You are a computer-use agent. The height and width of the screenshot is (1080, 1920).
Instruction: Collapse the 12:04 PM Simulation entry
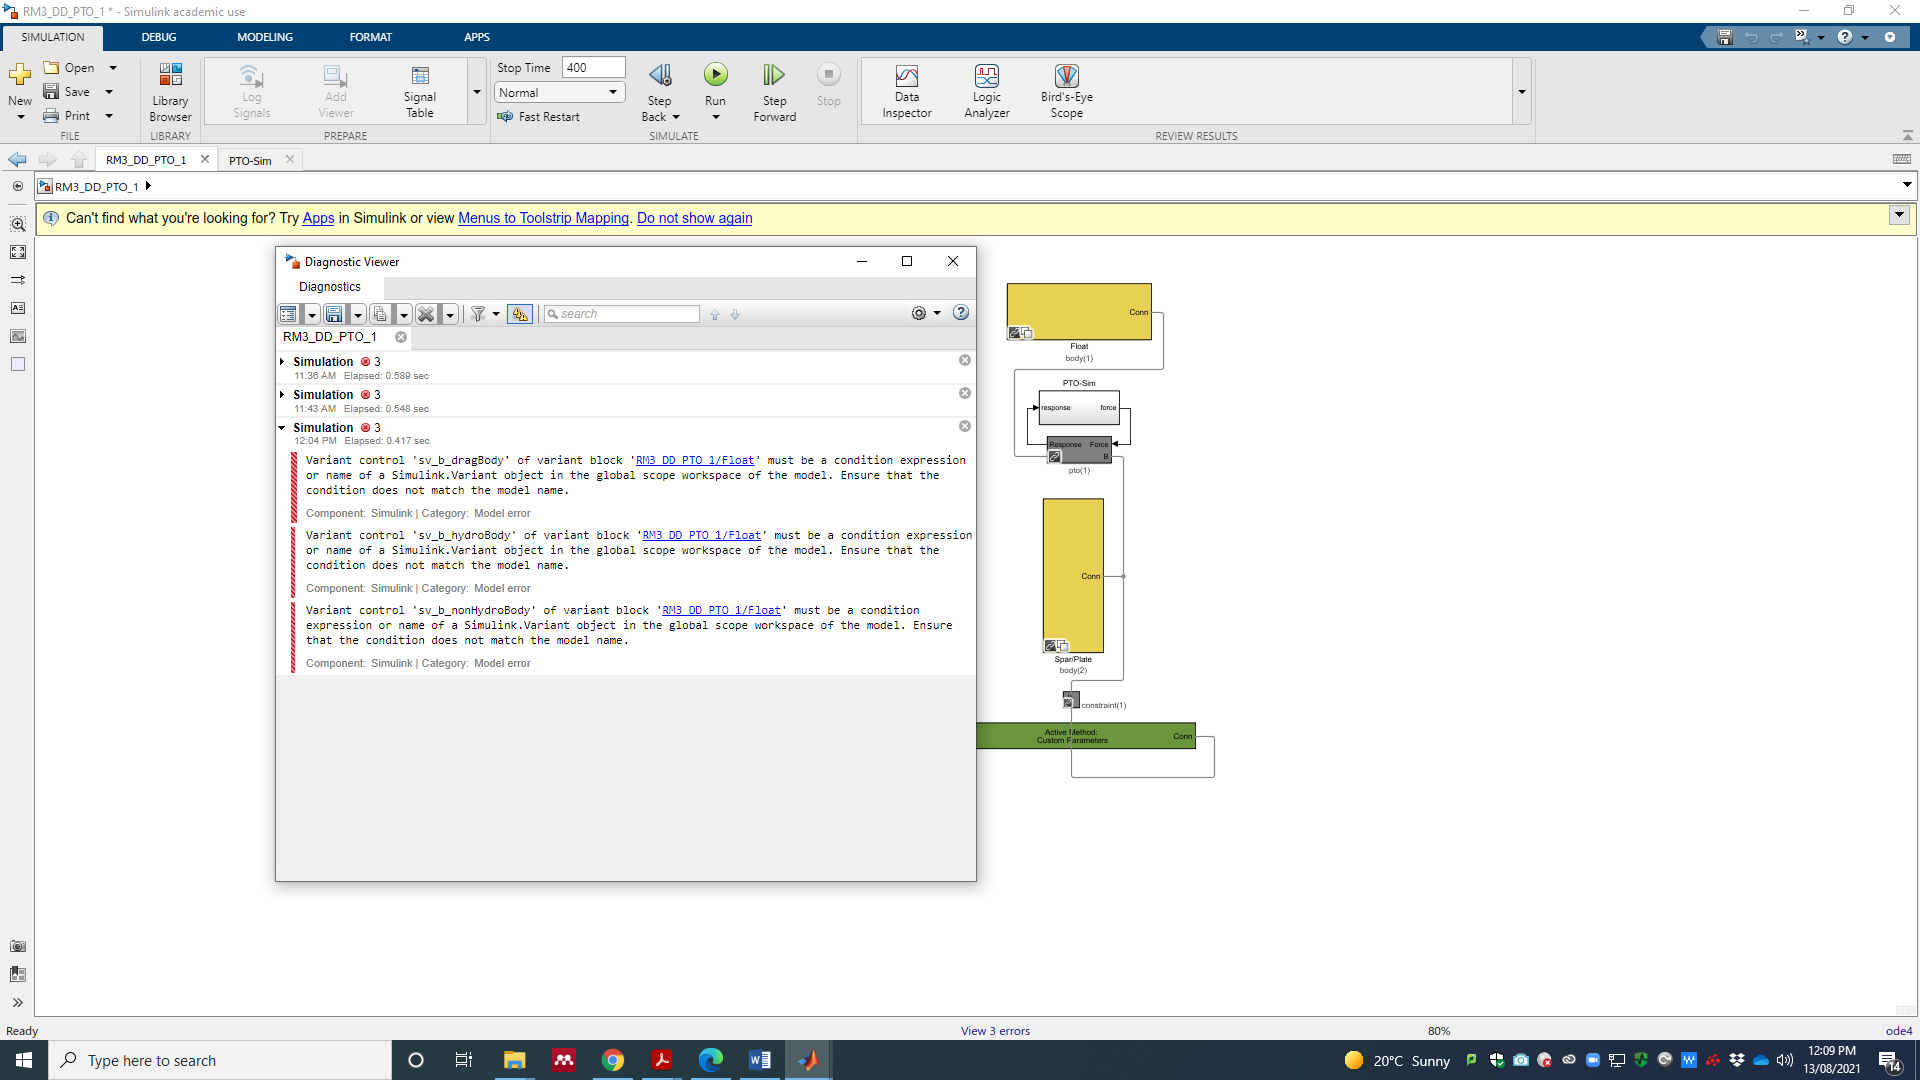coord(282,427)
